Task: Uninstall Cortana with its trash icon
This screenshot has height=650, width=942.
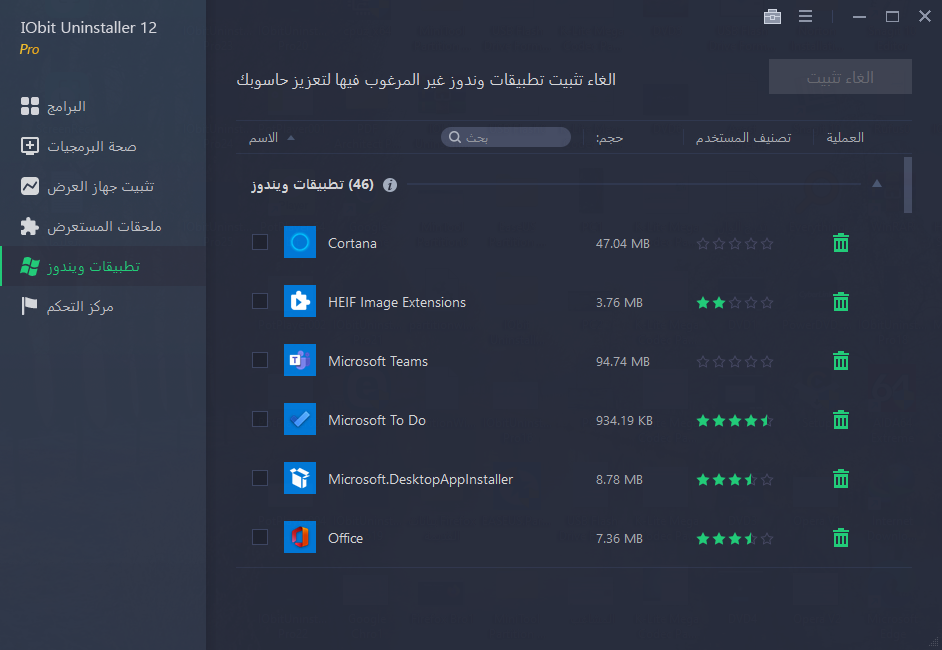Action: pyautogui.click(x=840, y=243)
